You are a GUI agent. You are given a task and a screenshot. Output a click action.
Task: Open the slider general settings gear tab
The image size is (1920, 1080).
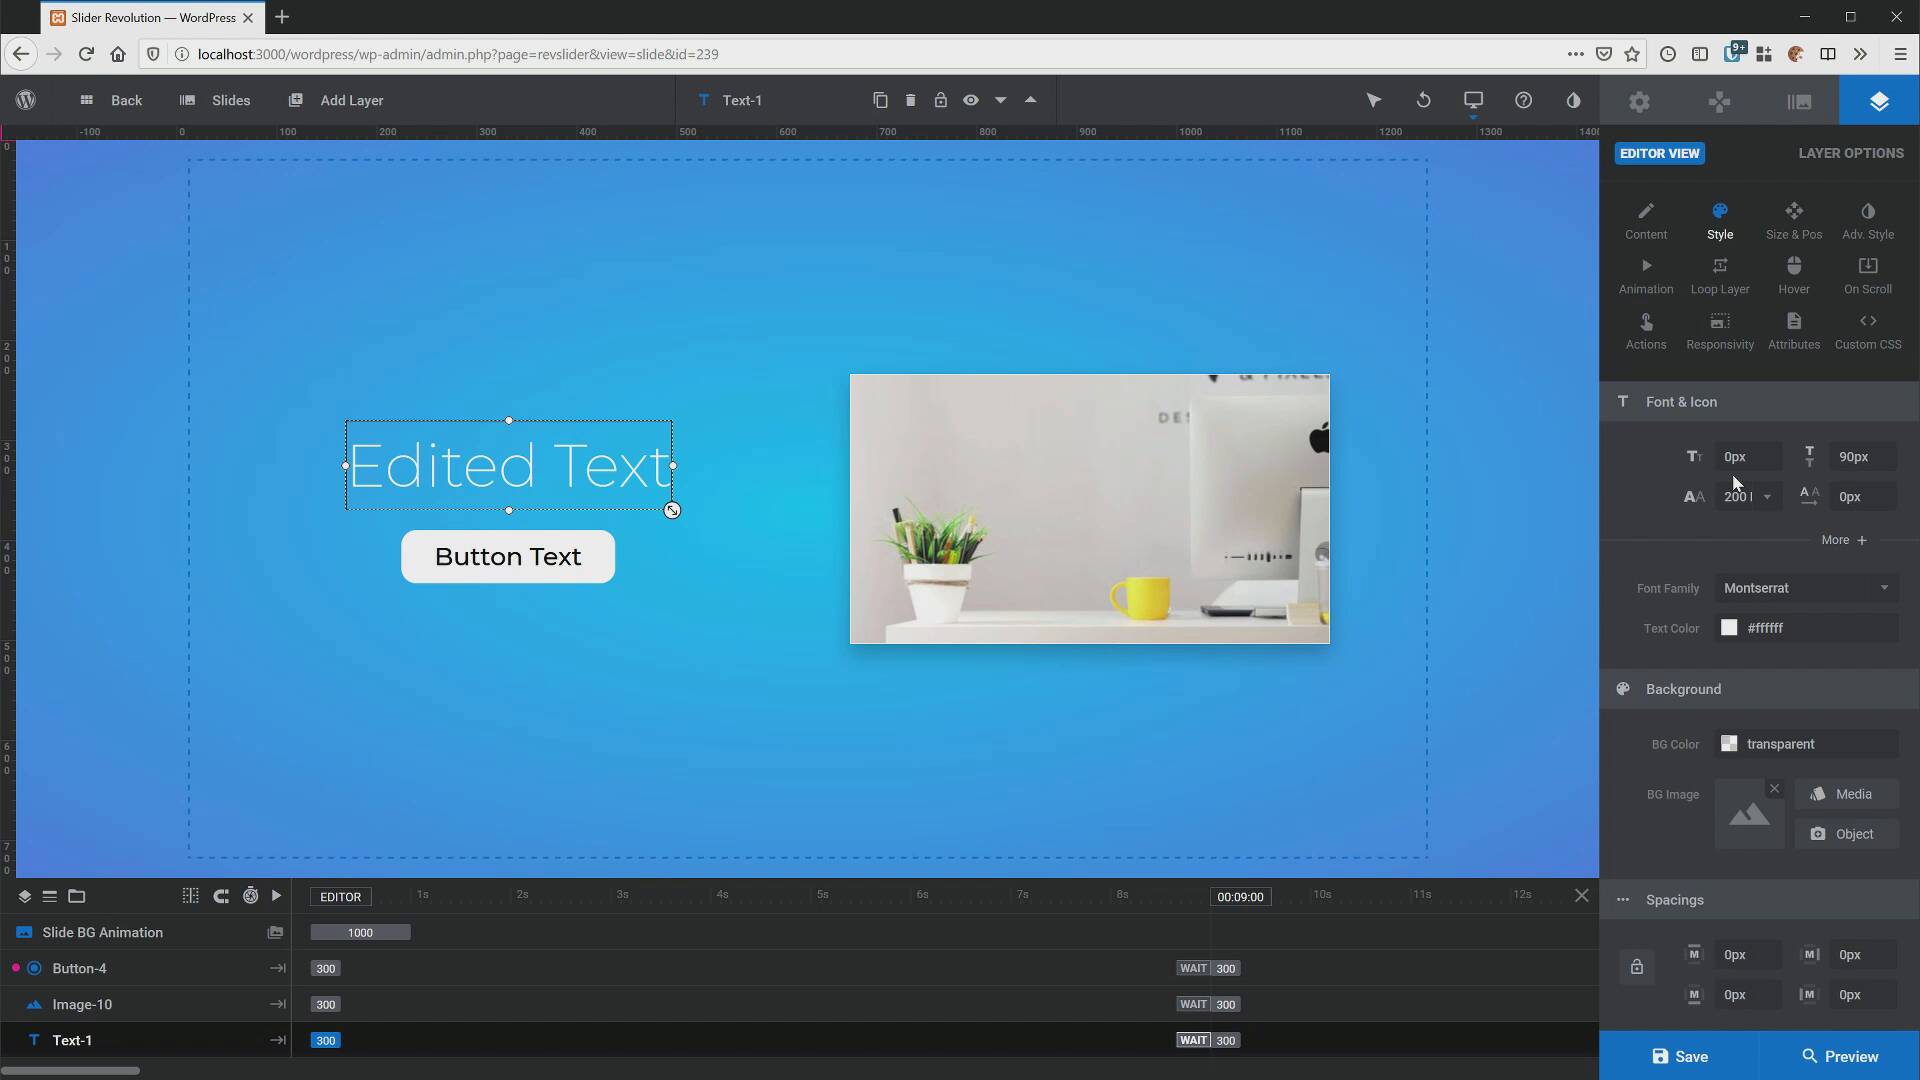1639,101
